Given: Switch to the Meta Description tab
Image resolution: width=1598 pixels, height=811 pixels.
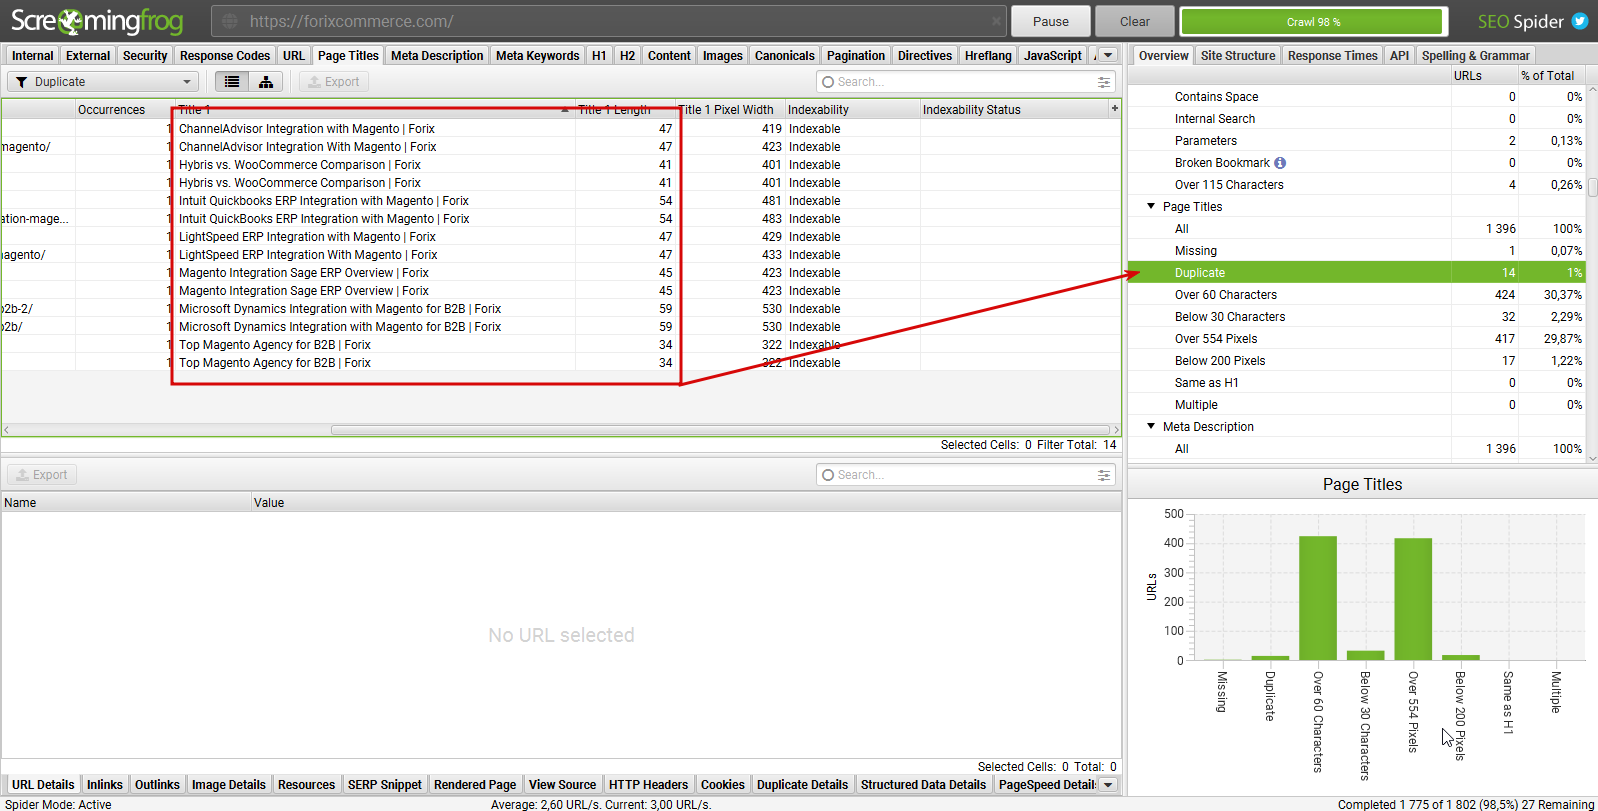Looking at the screenshot, I should pos(437,56).
